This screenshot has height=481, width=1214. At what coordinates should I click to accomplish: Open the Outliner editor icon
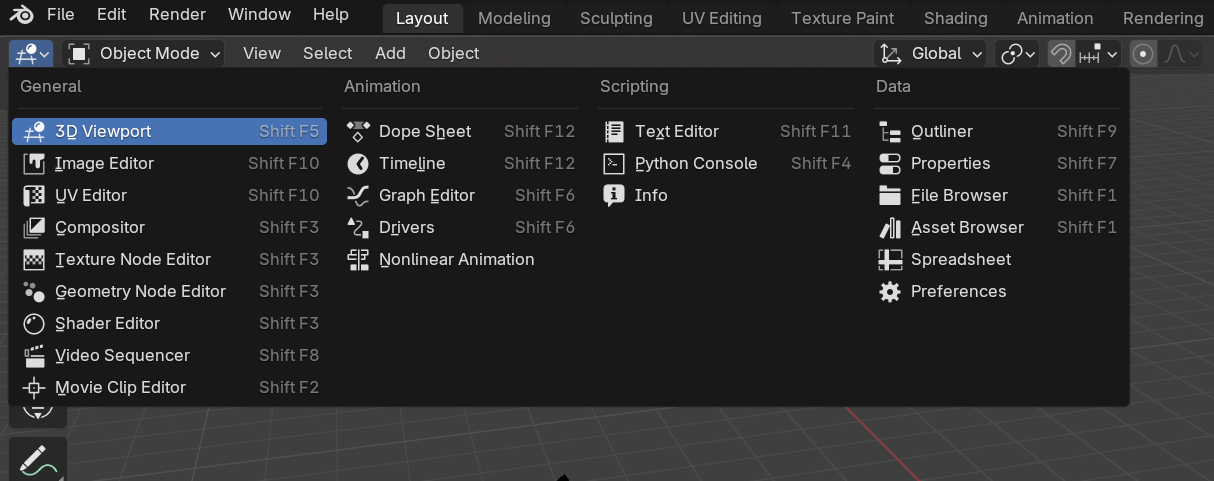(890, 131)
